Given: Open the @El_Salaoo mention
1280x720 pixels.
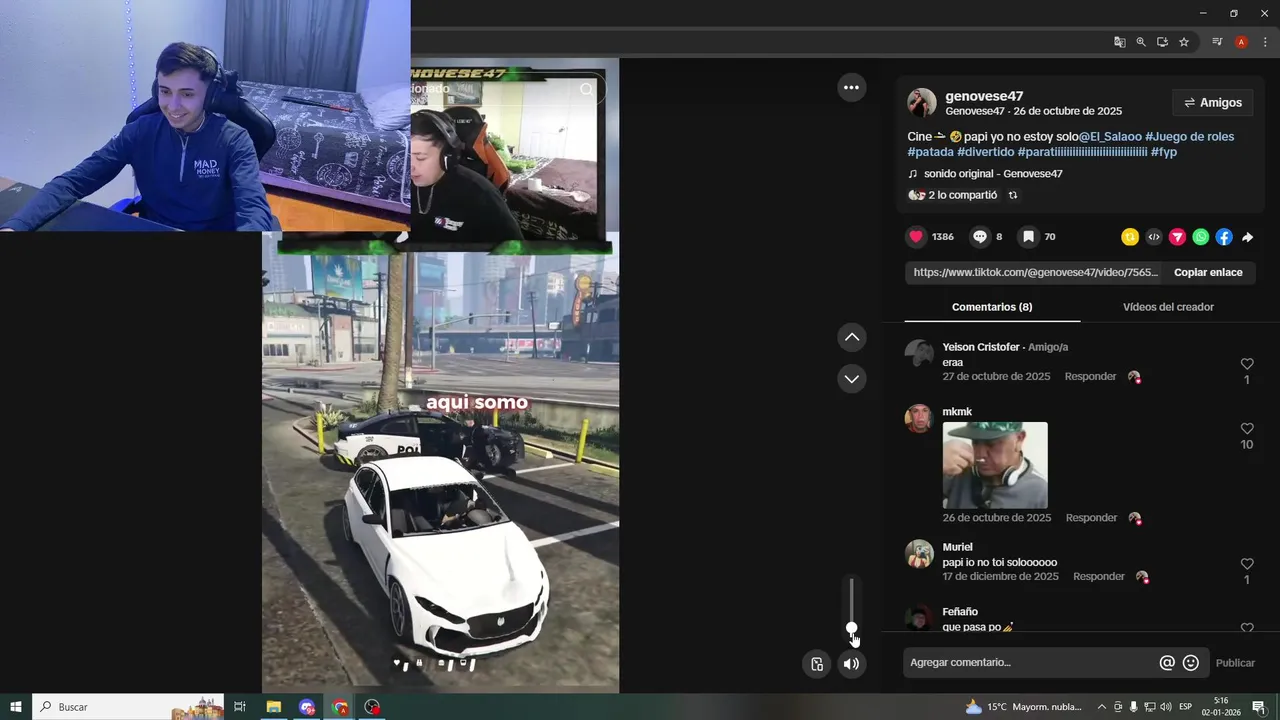Looking at the screenshot, I should 1110,136.
